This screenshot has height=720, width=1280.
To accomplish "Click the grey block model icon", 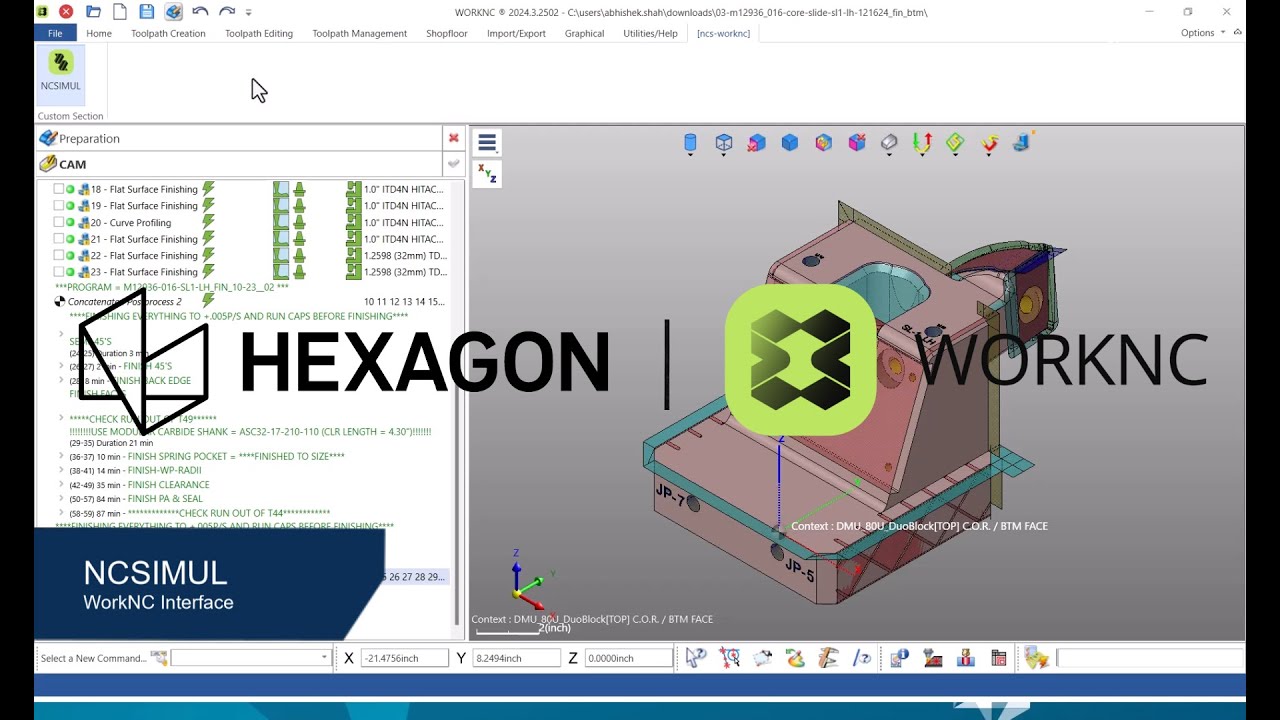I will tap(889, 143).
